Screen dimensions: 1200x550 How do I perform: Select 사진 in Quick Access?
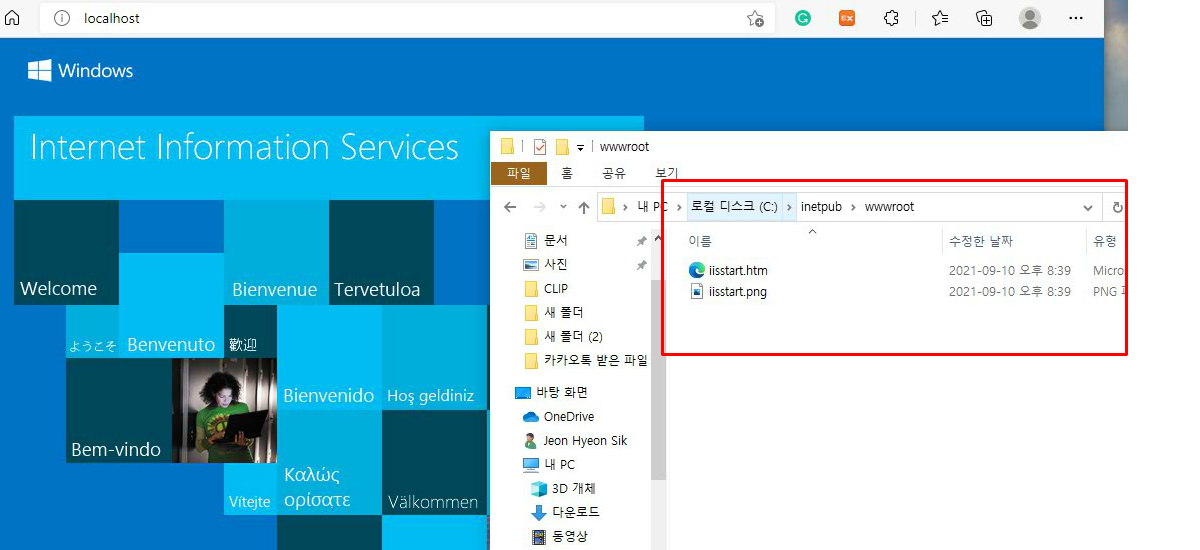point(555,265)
